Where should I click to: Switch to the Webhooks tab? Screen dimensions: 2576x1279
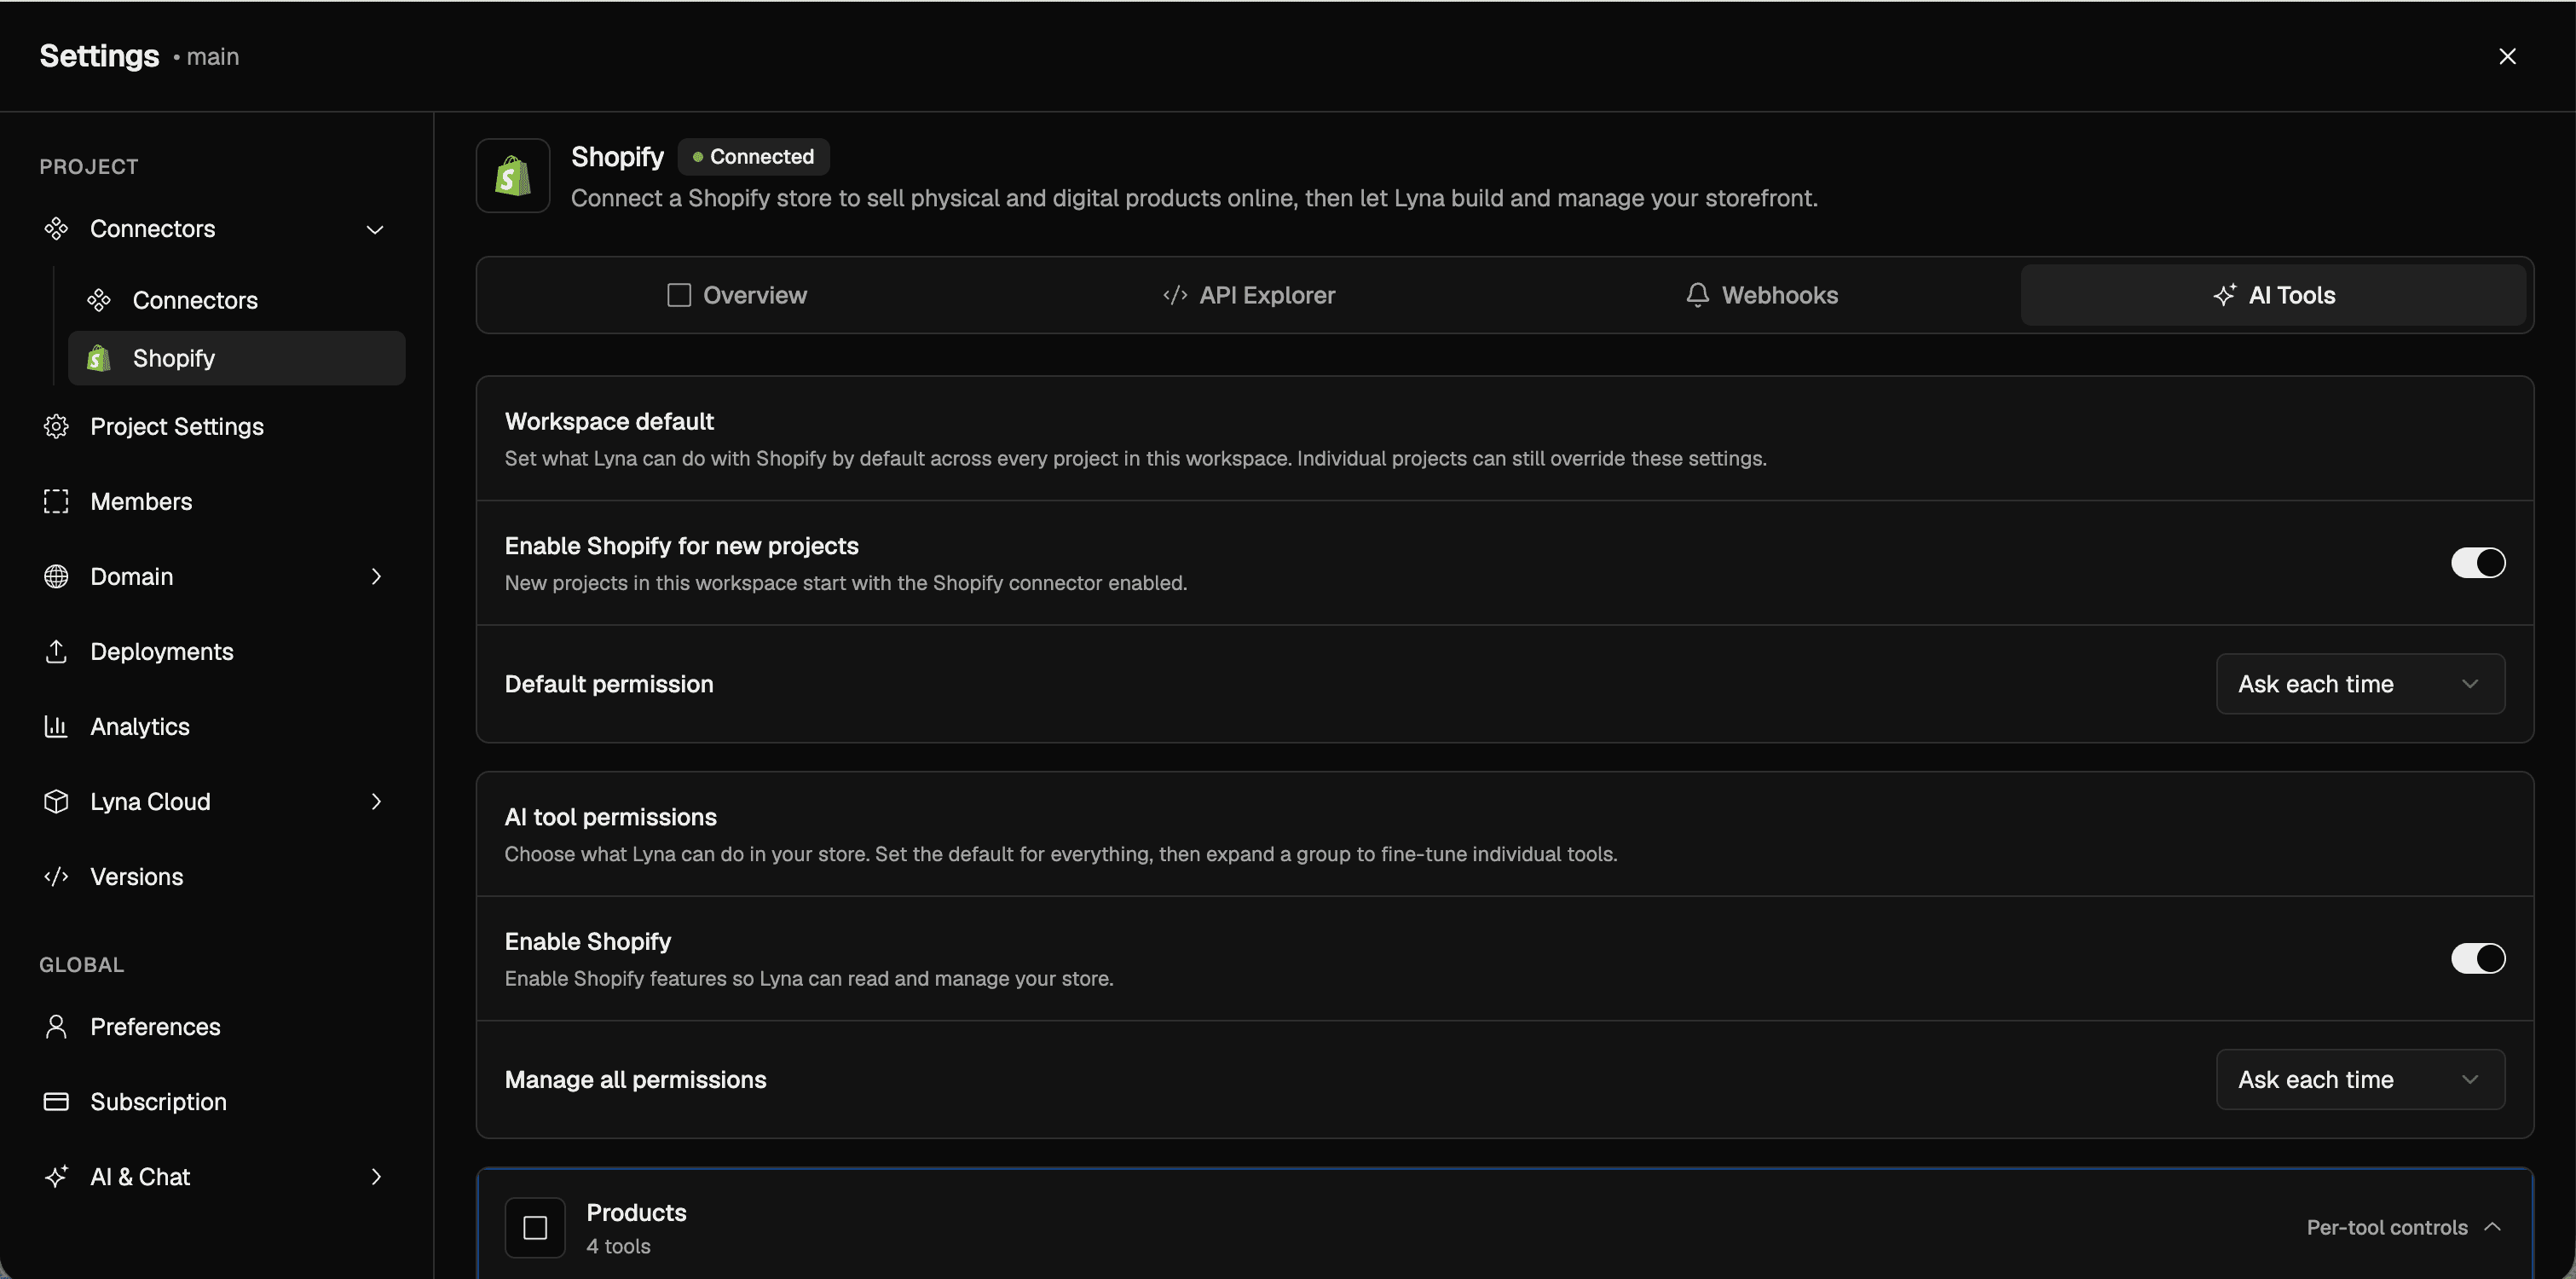point(1762,295)
